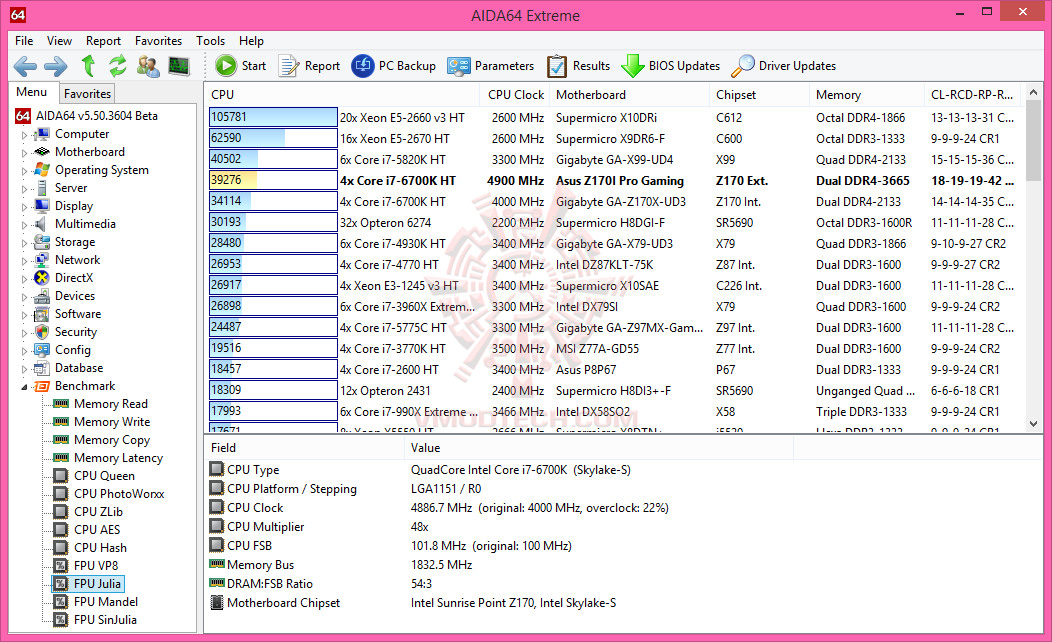Select the CPU AES benchmark

point(97,530)
